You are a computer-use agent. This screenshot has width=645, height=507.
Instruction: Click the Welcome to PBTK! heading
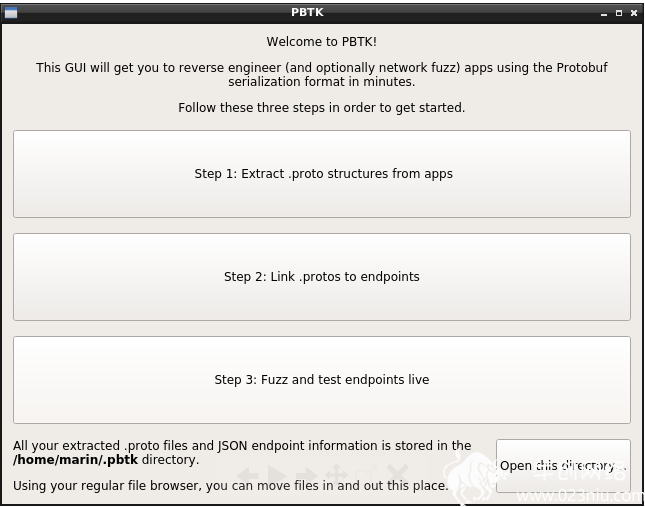click(x=322, y=42)
